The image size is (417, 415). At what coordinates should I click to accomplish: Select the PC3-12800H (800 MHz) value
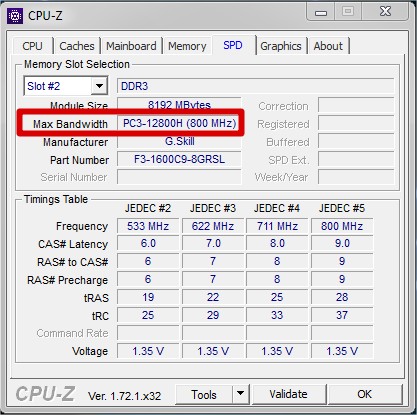(x=179, y=123)
